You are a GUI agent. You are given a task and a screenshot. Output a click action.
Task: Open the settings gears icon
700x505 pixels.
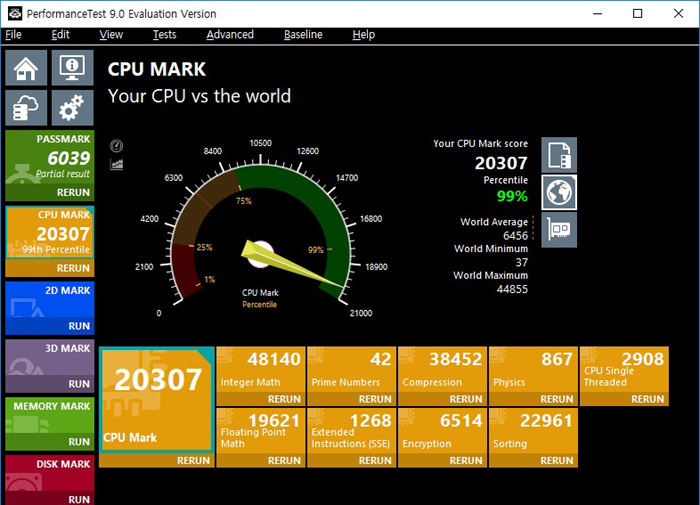point(72,108)
